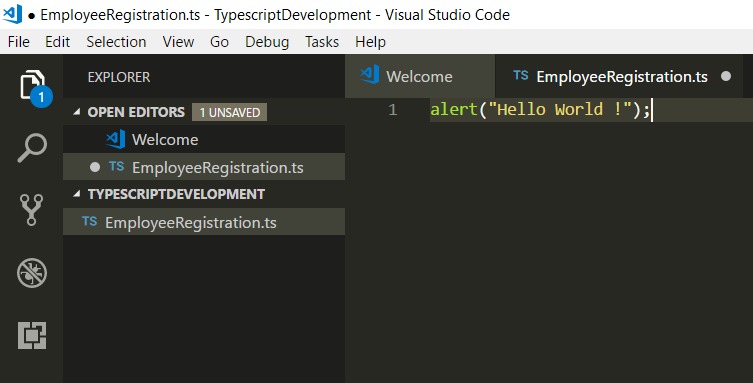This screenshot has width=753, height=383.
Task: Open the Search magnifier in activity bar
Action: pyautogui.click(x=32, y=148)
